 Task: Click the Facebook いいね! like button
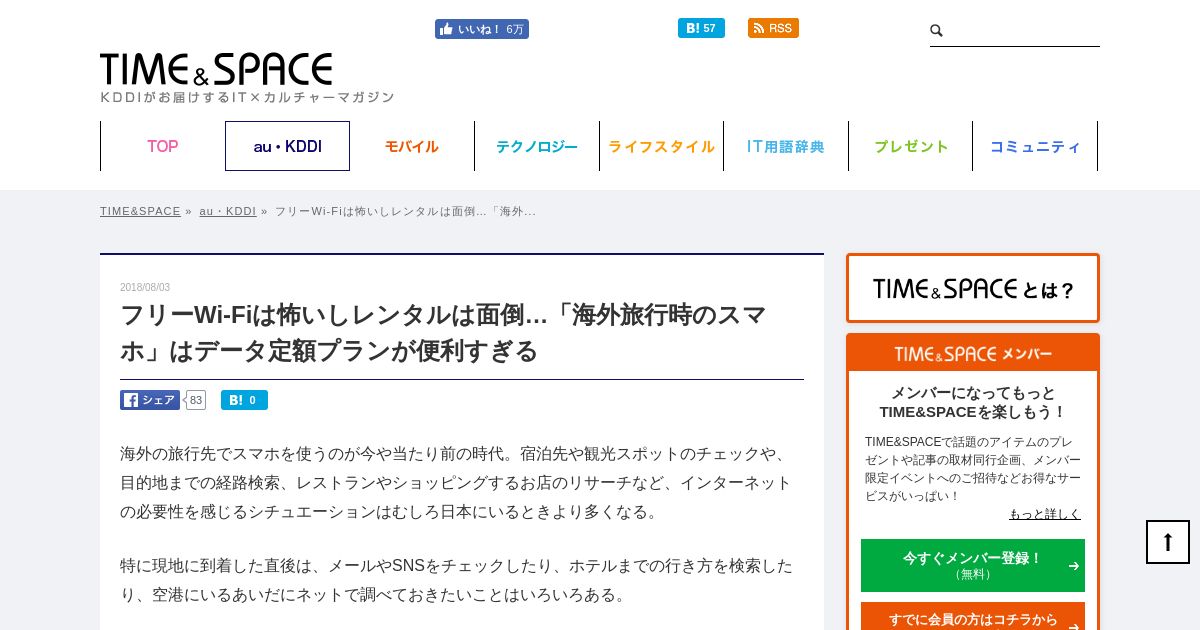coord(482,29)
